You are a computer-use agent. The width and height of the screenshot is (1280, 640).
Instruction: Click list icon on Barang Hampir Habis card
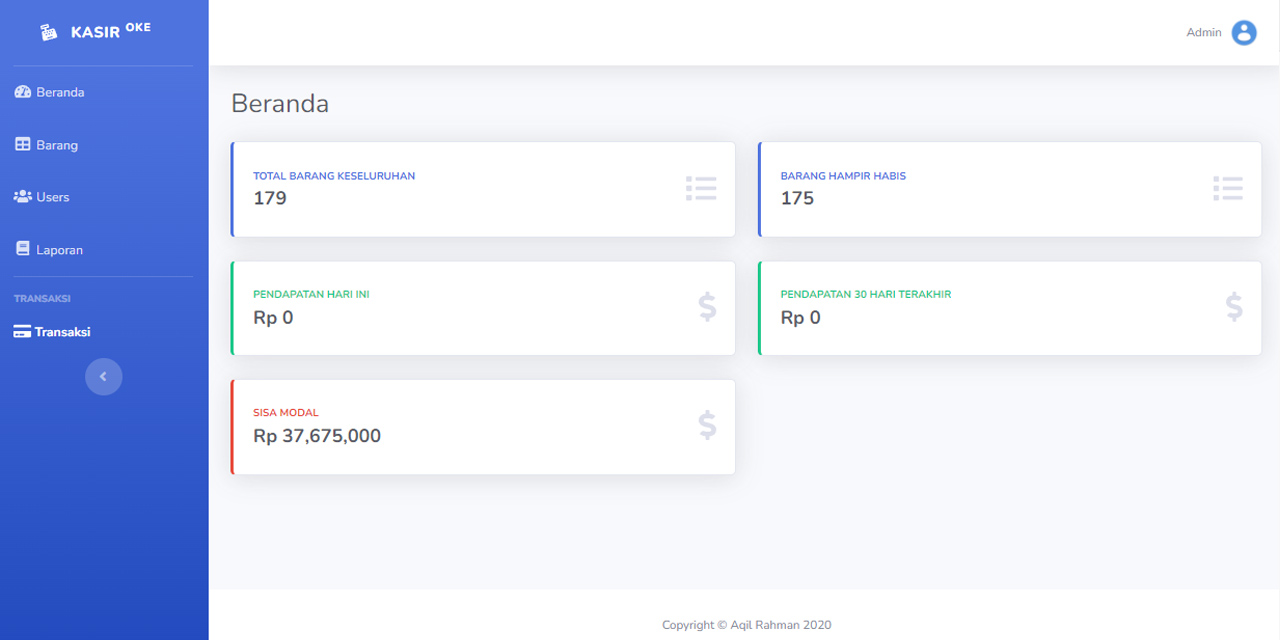pos(1228,189)
